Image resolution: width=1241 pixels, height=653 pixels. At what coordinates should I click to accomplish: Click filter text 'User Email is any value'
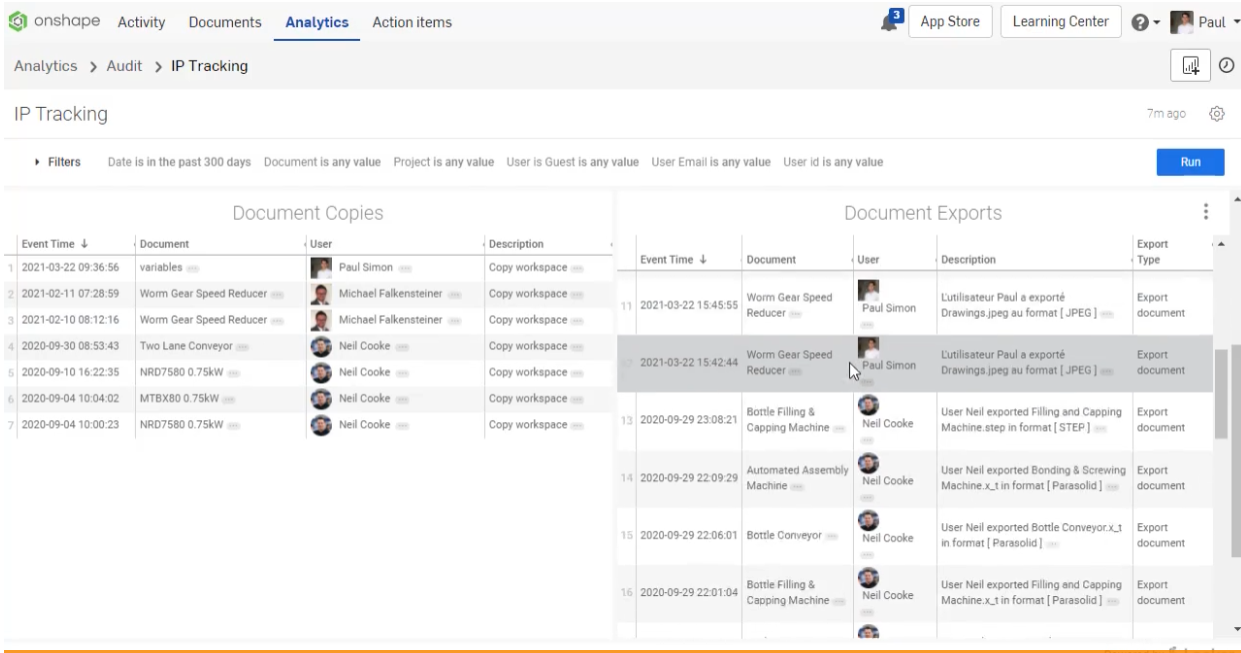point(711,162)
